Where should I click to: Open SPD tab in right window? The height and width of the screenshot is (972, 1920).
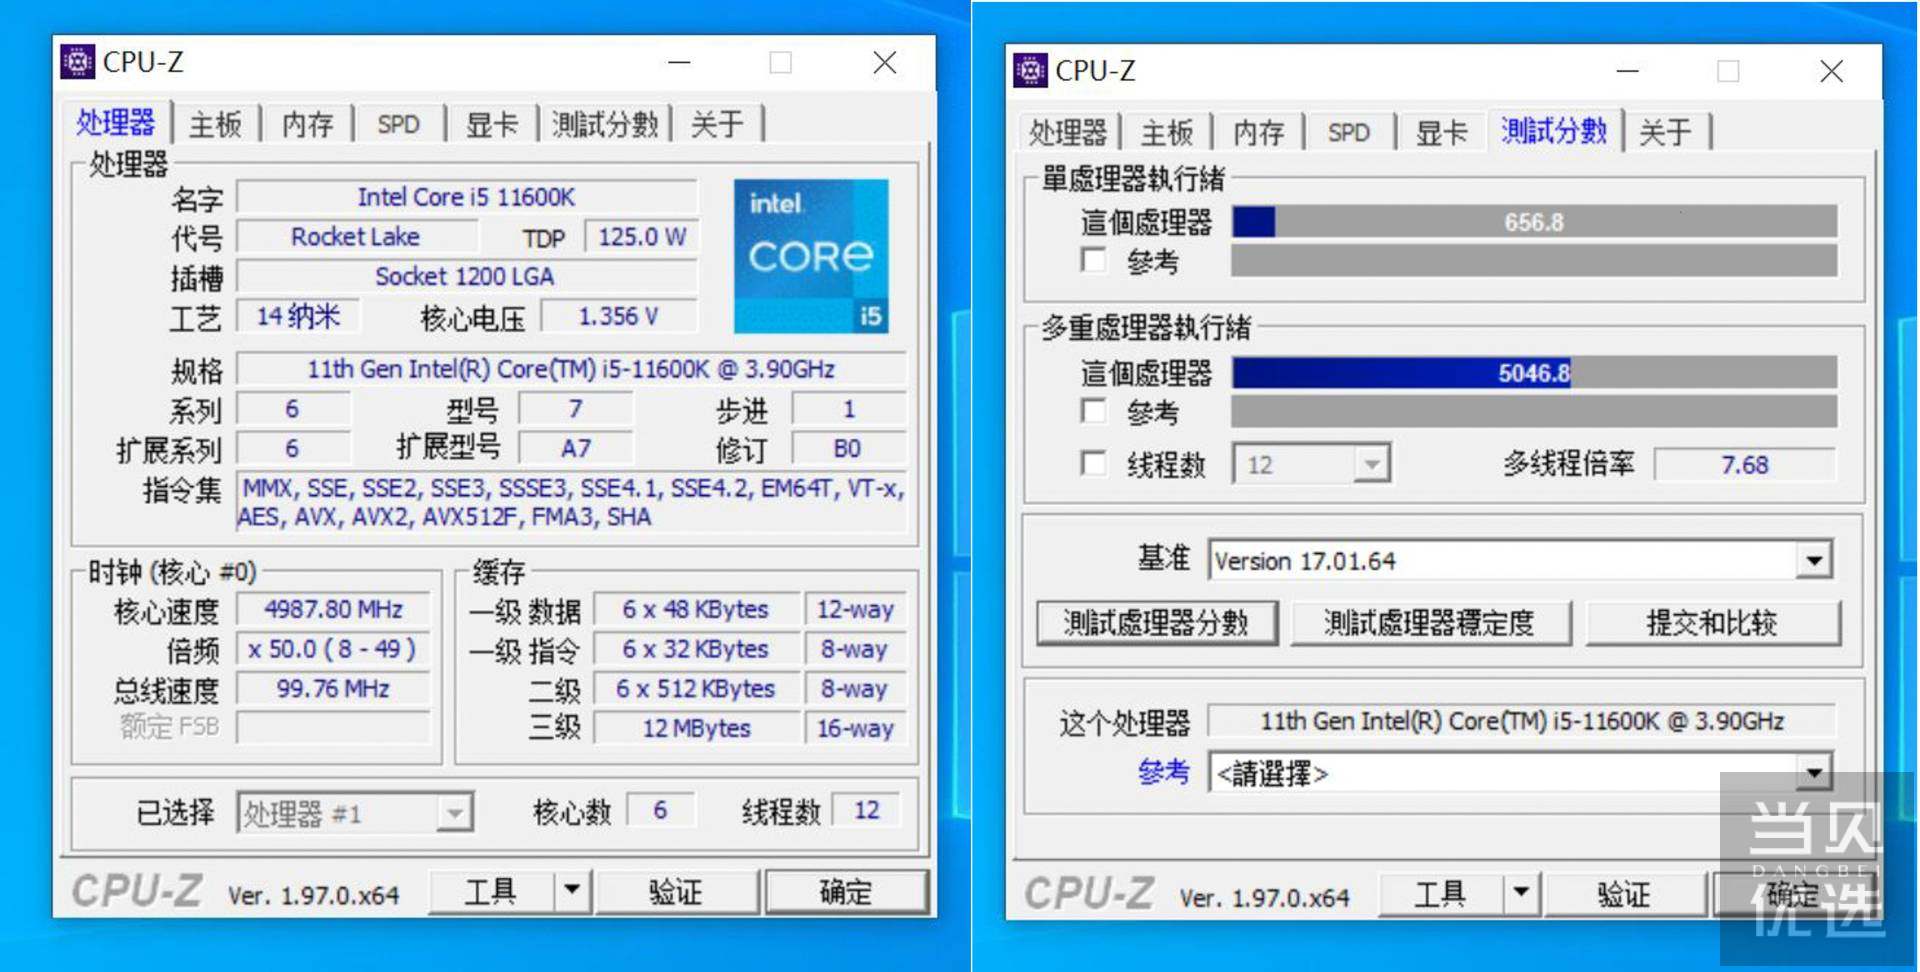1349,132
